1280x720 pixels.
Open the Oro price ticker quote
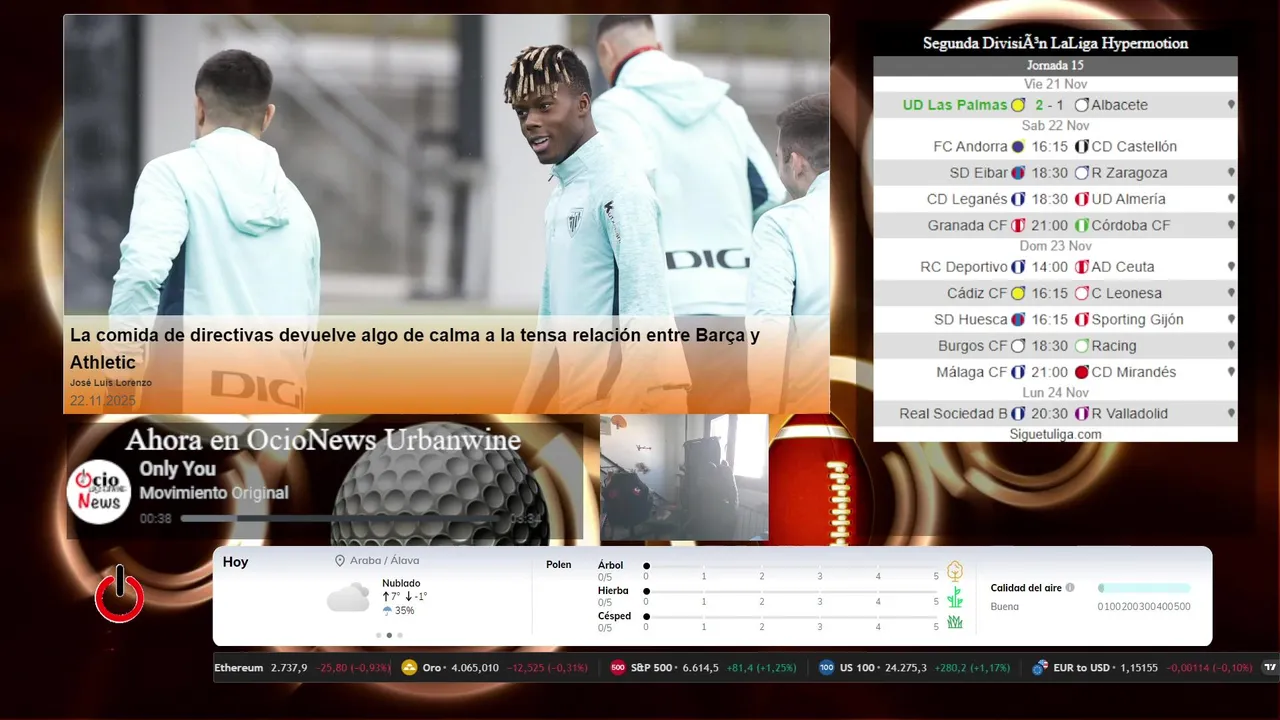coord(495,668)
